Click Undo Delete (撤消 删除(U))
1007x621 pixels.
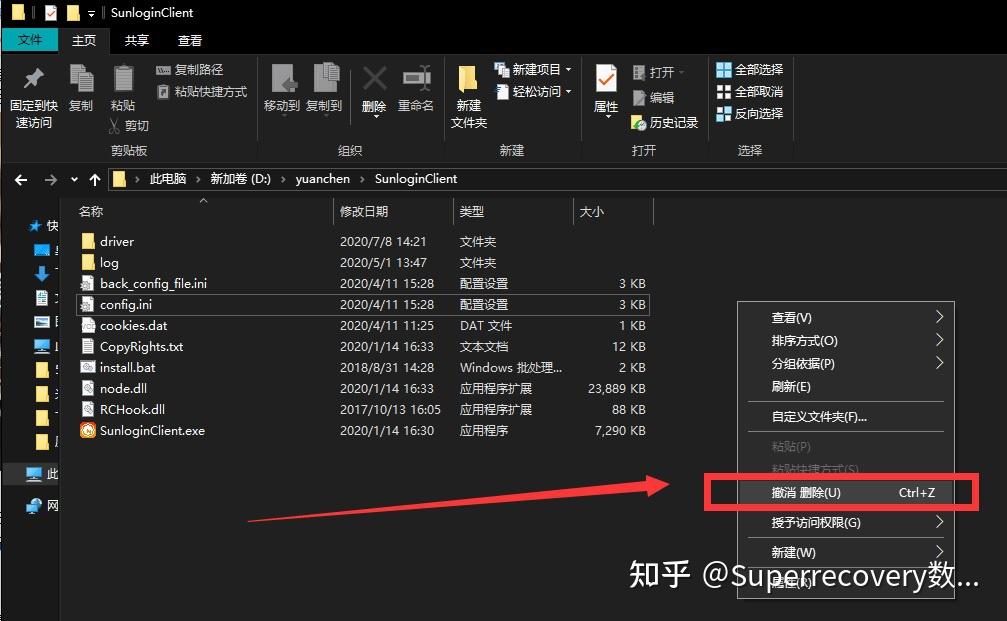pos(846,493)
